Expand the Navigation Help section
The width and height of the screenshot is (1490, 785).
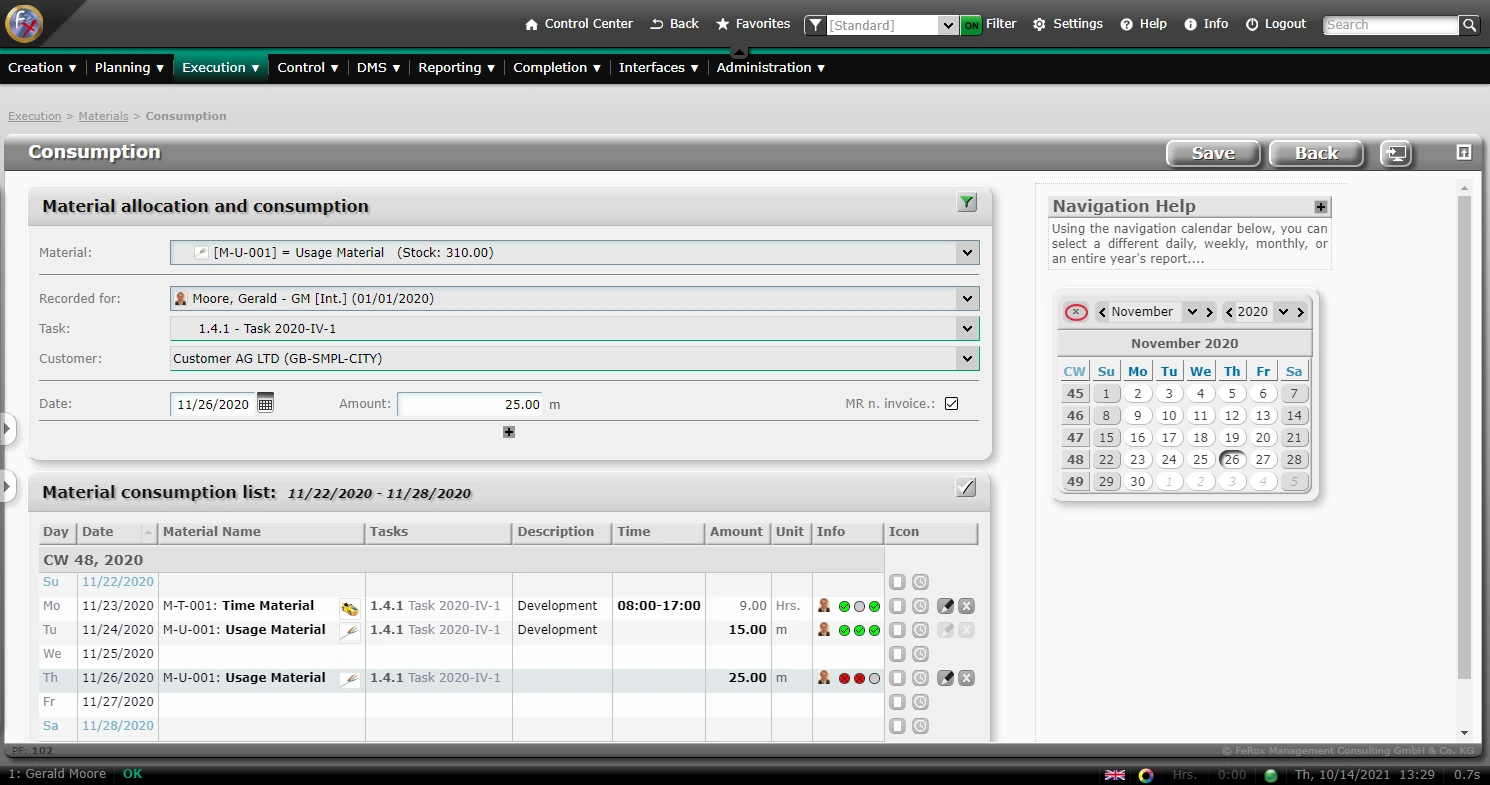click(1321, 207)
